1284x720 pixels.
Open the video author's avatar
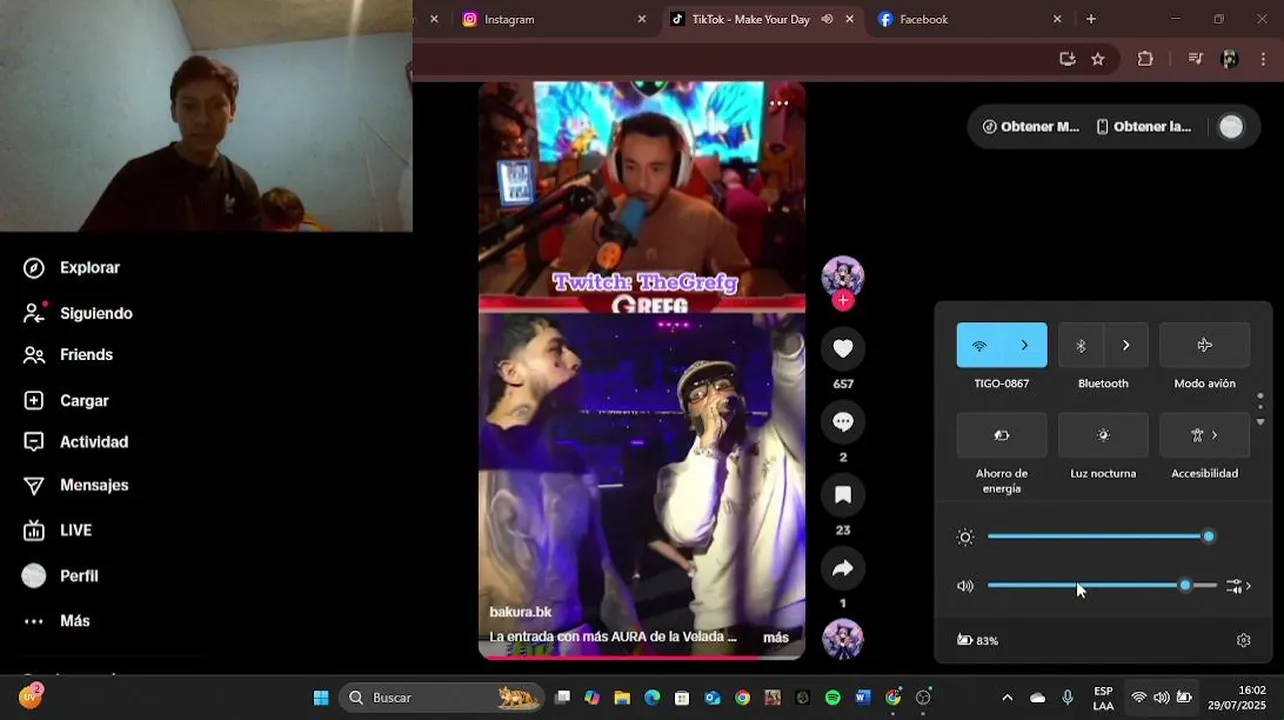[x=843, y=276]
